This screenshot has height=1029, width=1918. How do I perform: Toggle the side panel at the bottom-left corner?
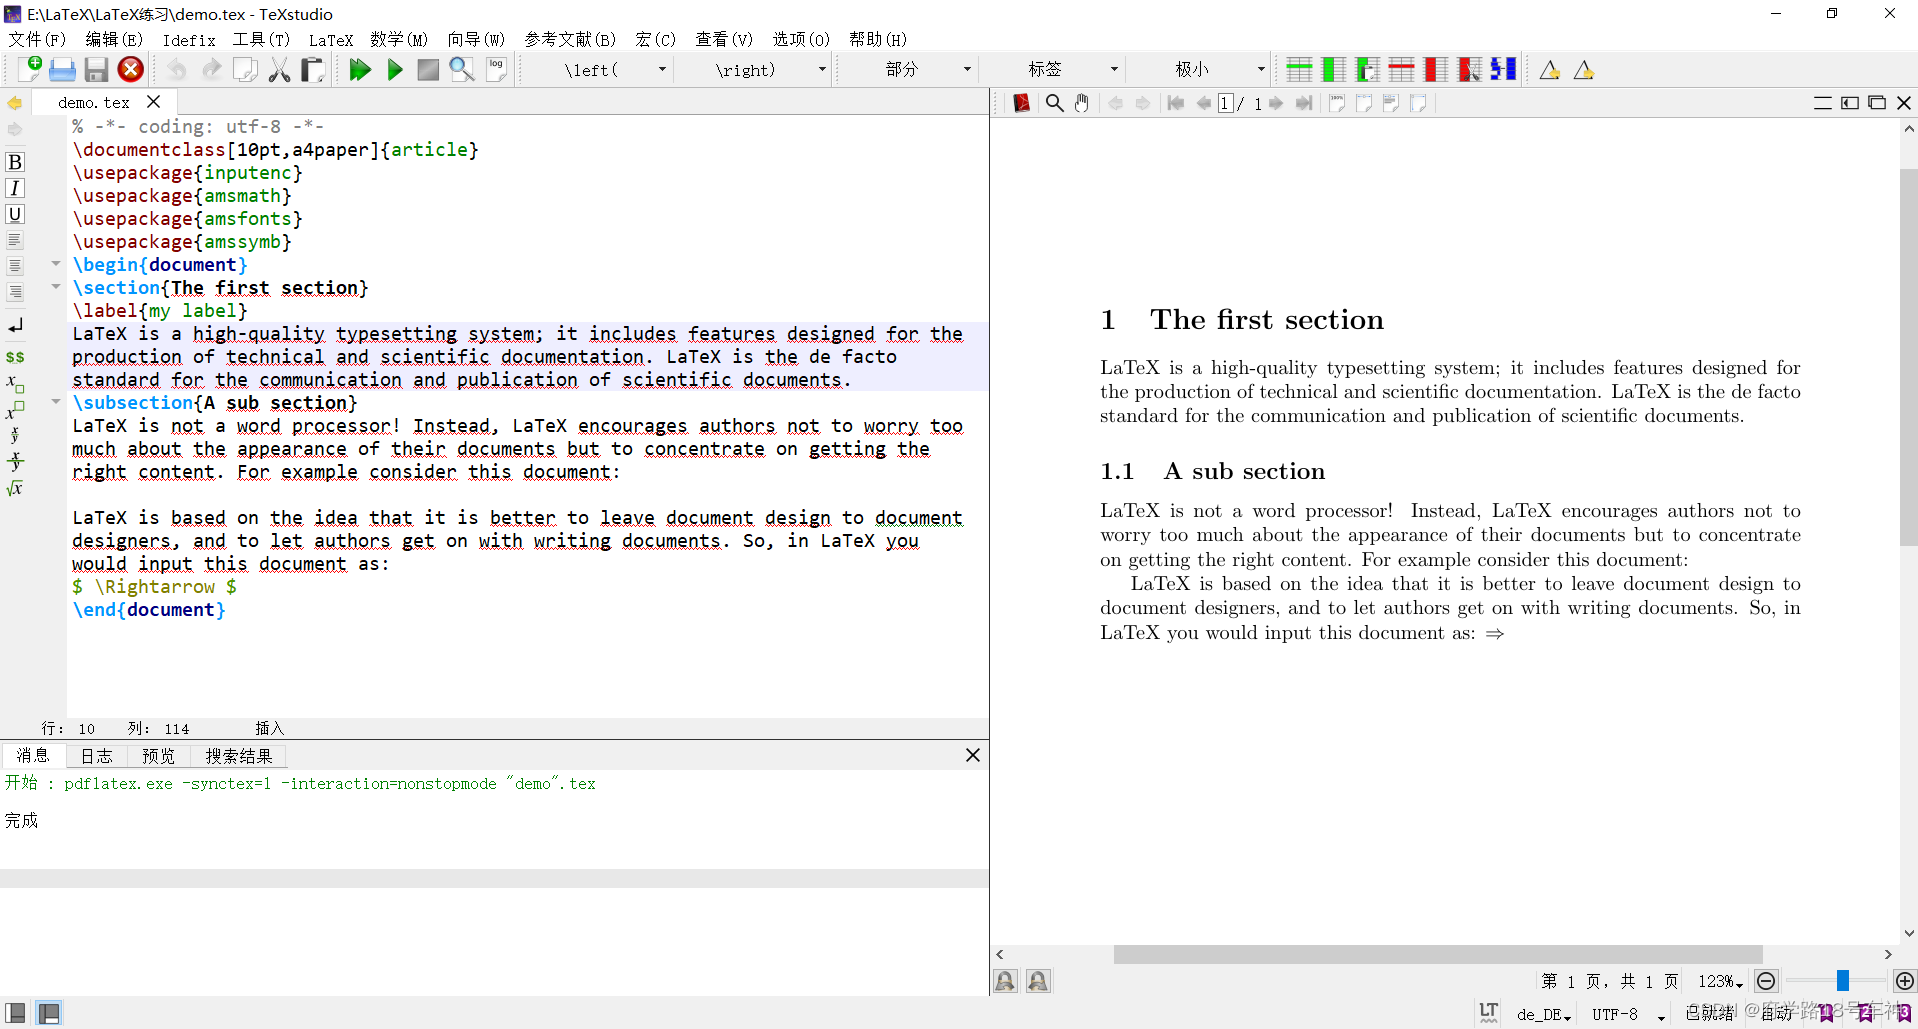click(x=16, y=1013)
